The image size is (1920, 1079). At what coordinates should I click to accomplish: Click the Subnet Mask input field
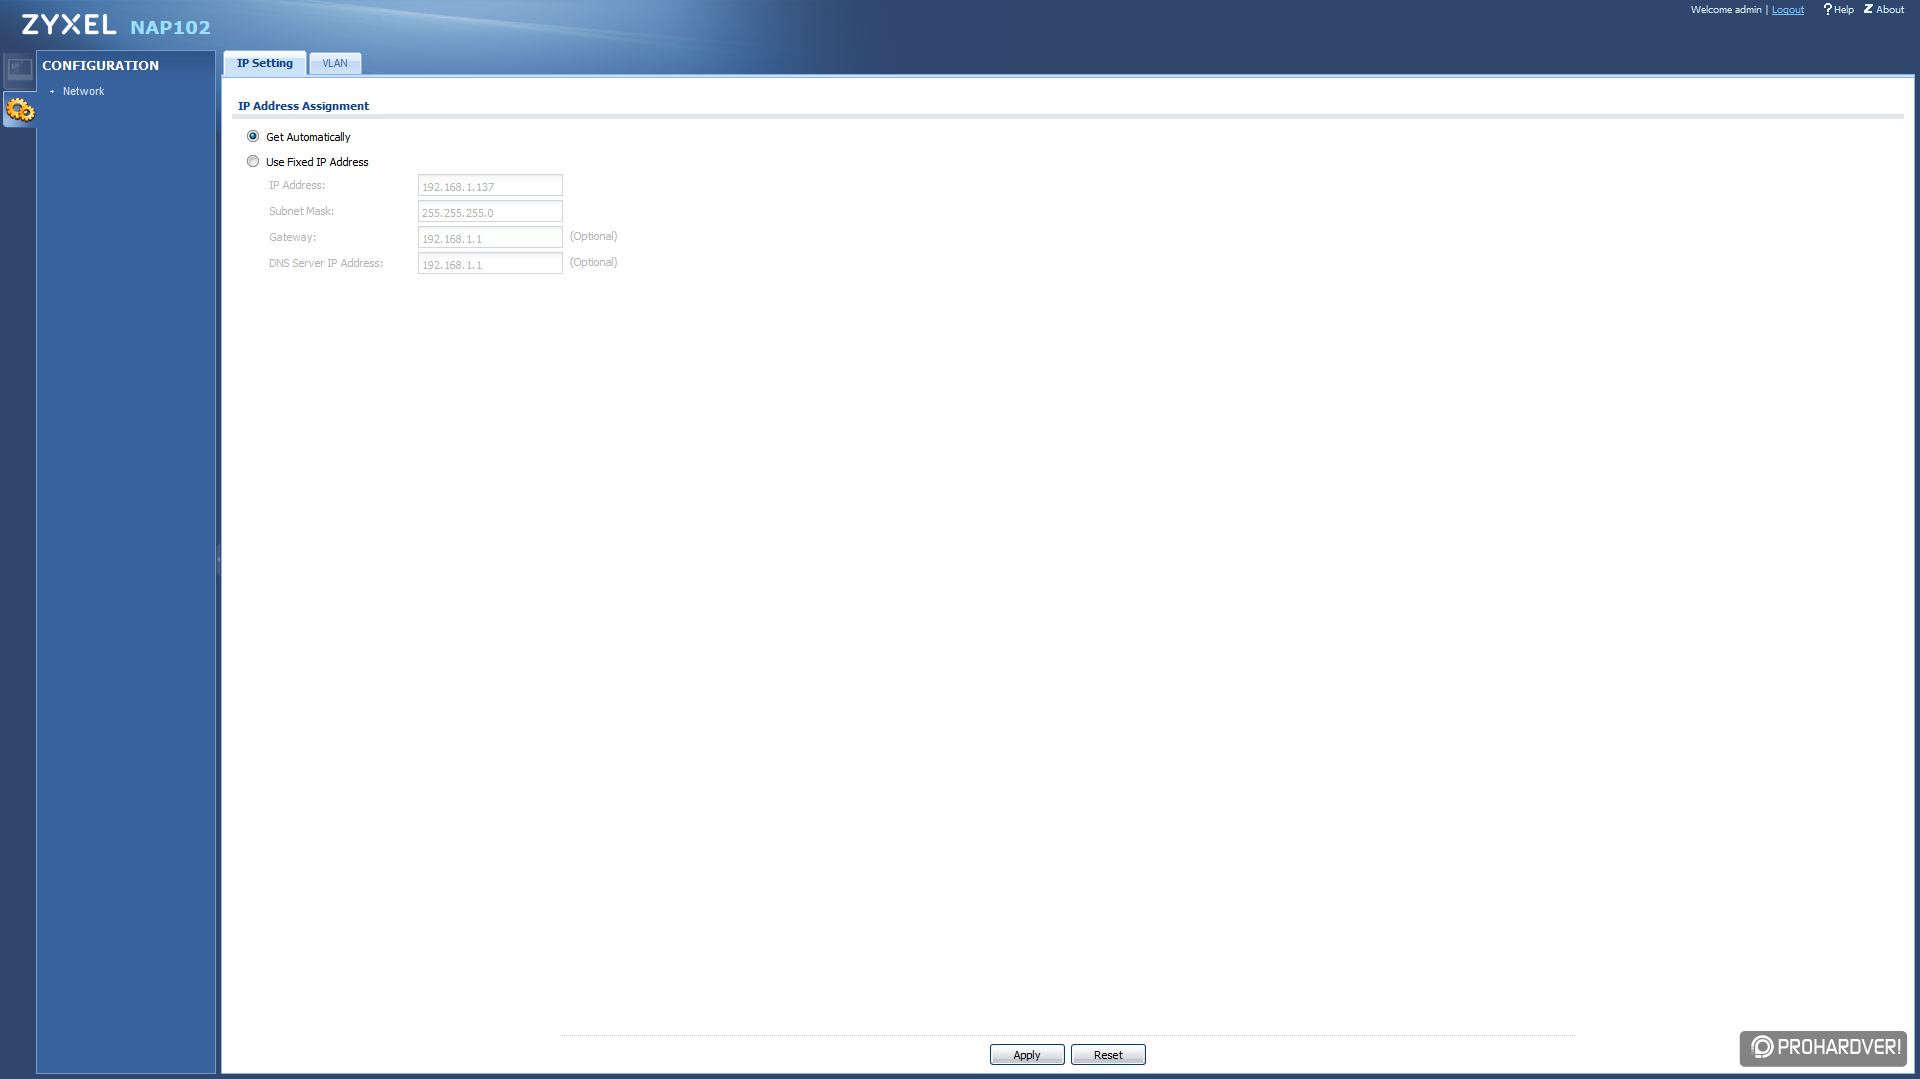click(x=490, y=212)
